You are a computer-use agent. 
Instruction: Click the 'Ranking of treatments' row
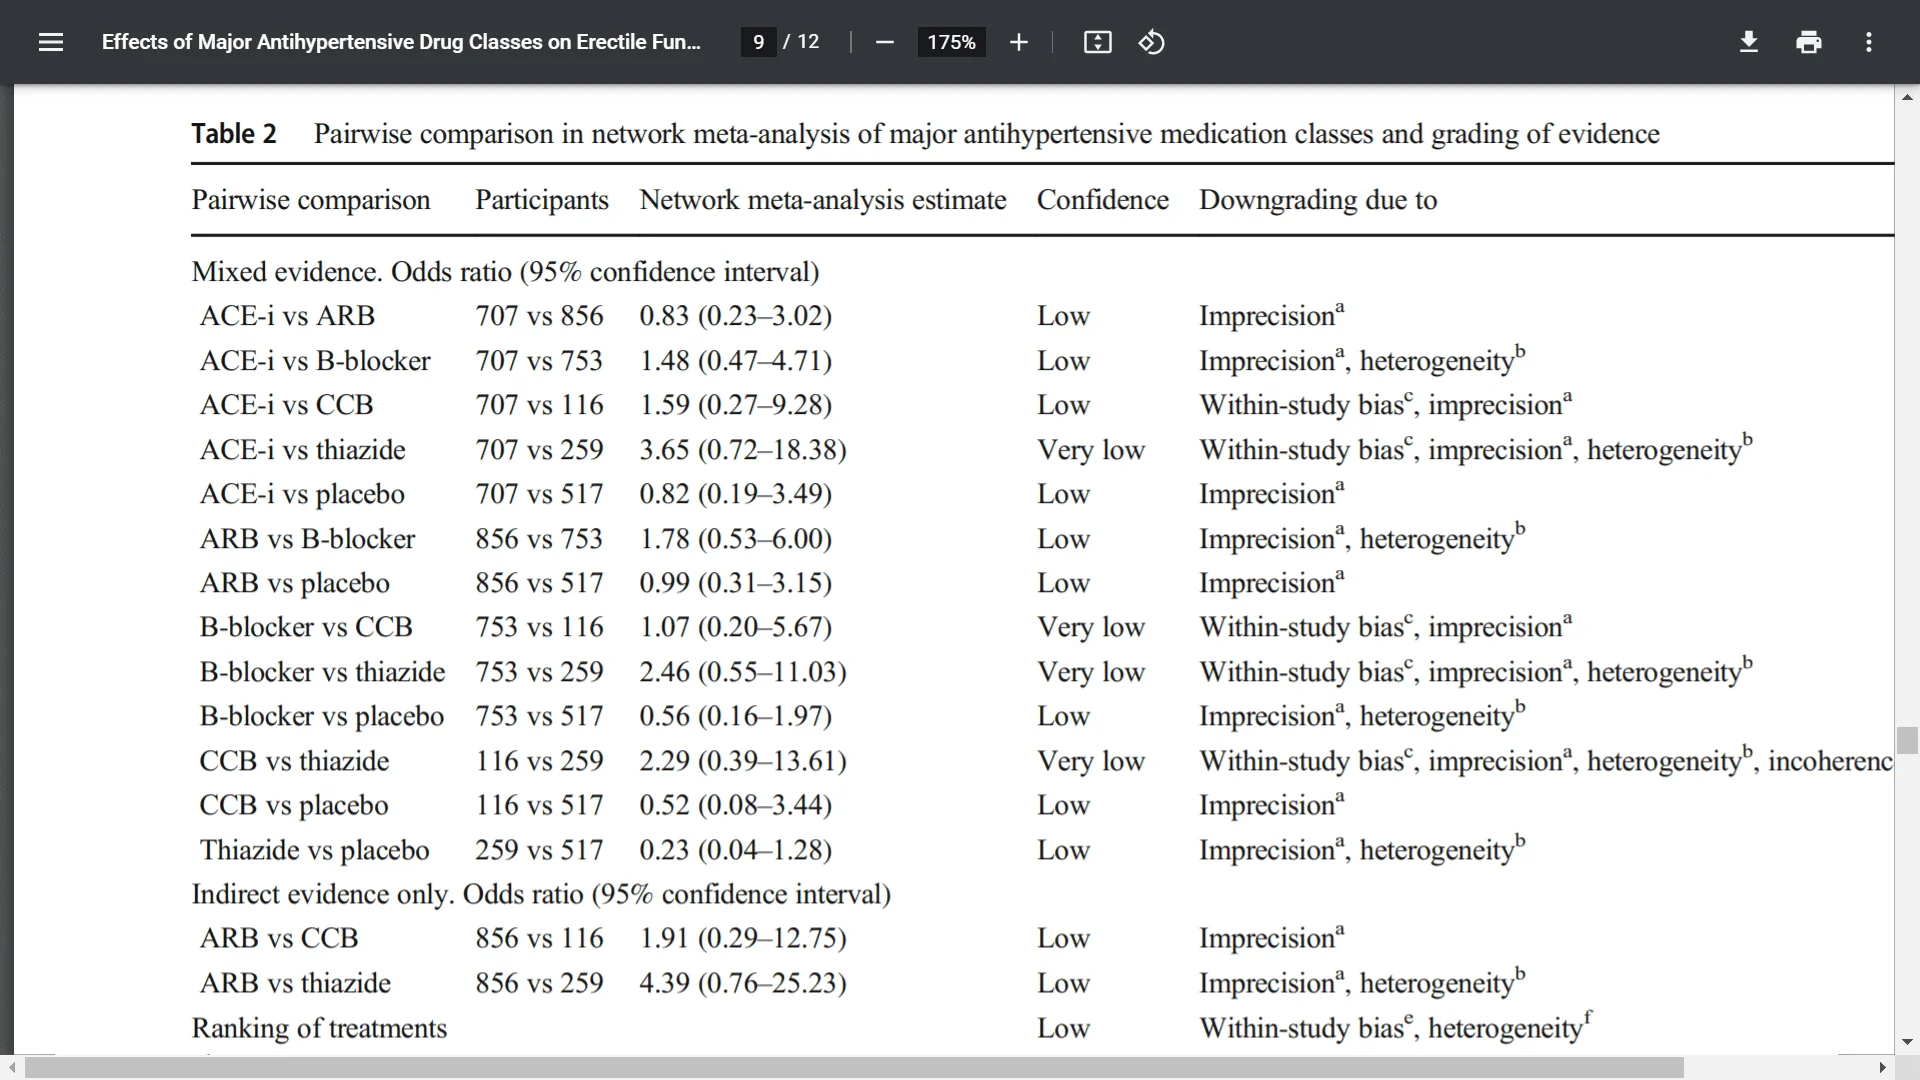[x=319, y=1028]
